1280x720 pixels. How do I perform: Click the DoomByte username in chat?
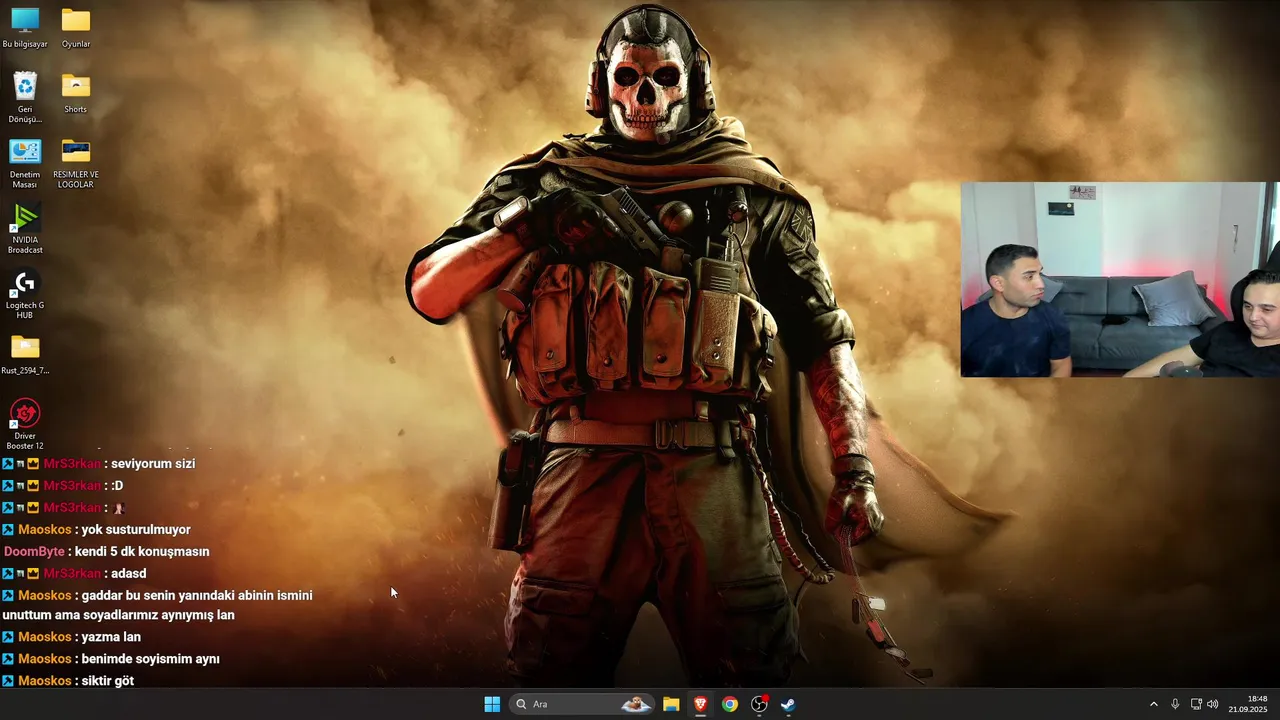coord(34,552)
